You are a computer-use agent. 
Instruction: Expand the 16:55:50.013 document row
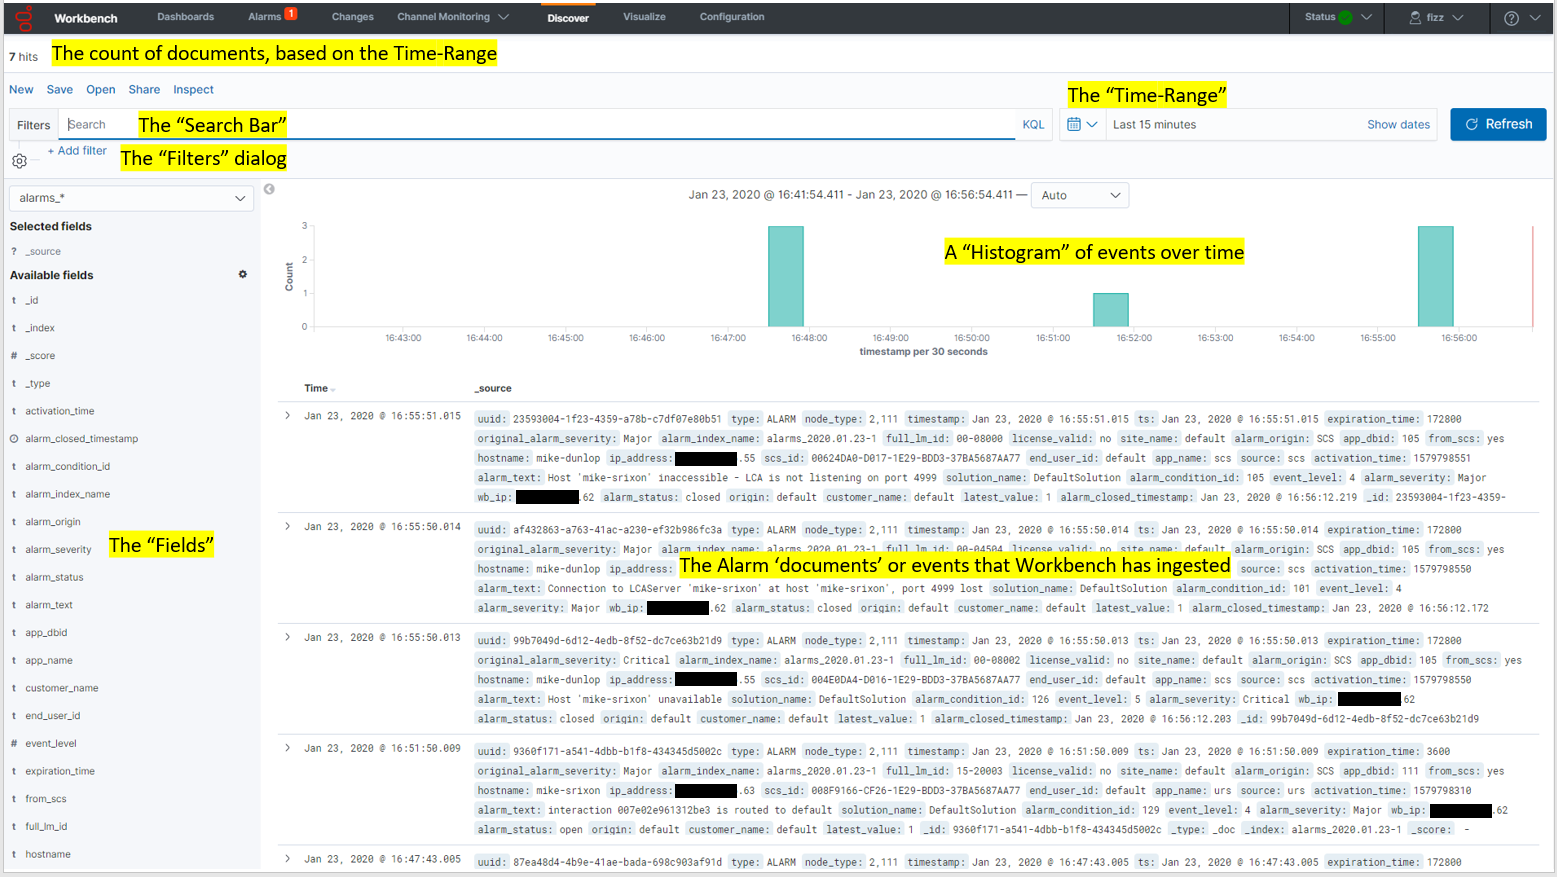click(288, 637)
